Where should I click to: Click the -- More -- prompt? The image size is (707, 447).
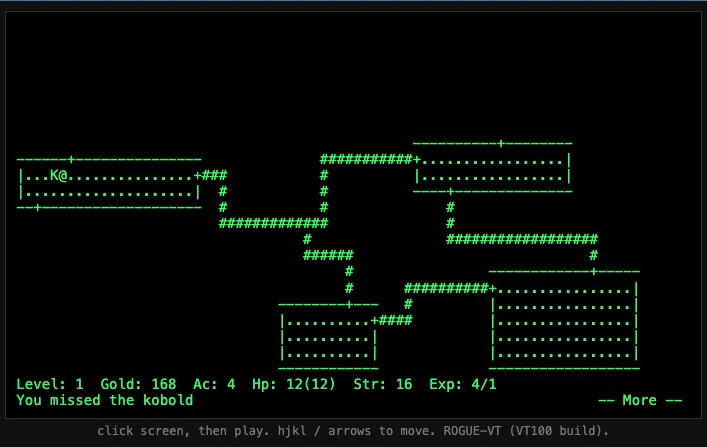[639, 400]
